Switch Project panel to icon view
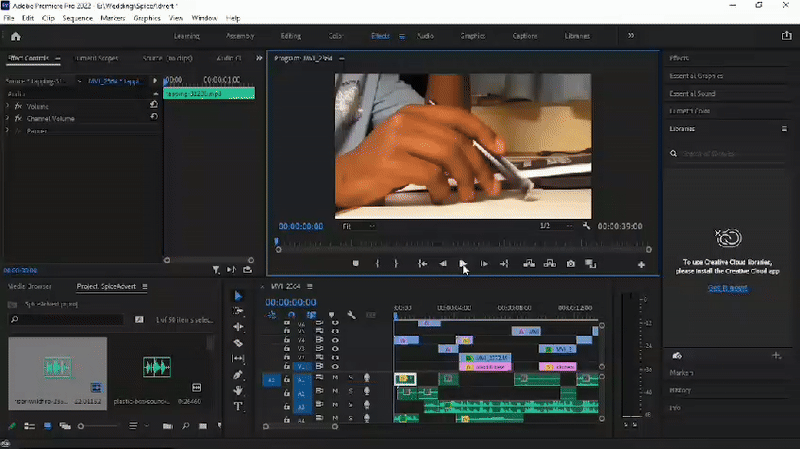The height and width of the screenshot is (449, 800). coord(47,426)
